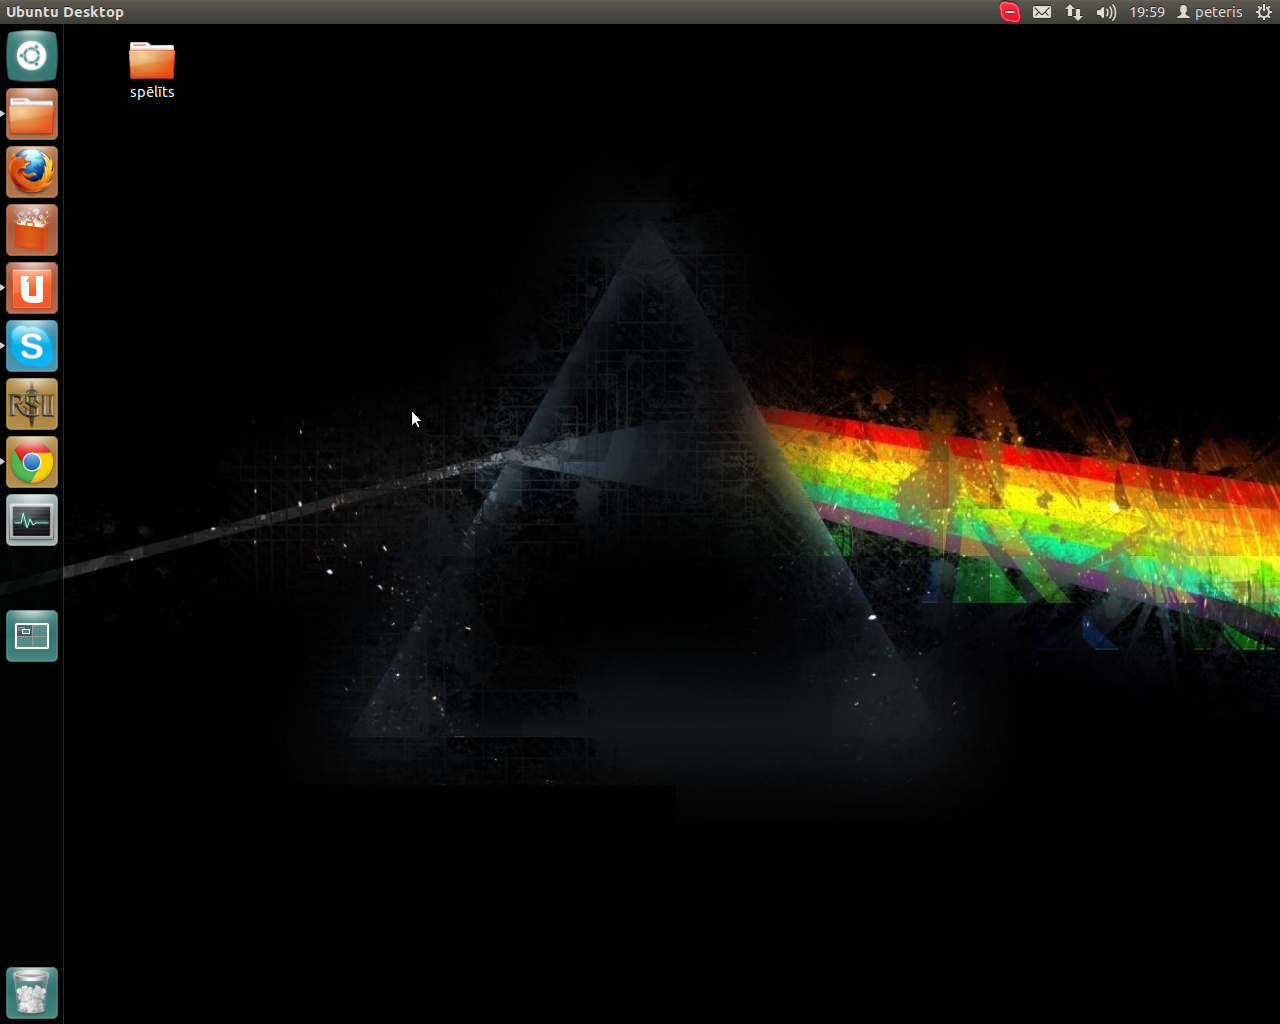Launch Firefox web browser

point(32,172)
